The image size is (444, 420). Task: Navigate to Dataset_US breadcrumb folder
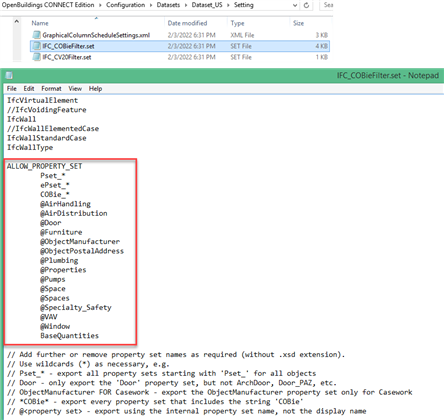(207, 5)
